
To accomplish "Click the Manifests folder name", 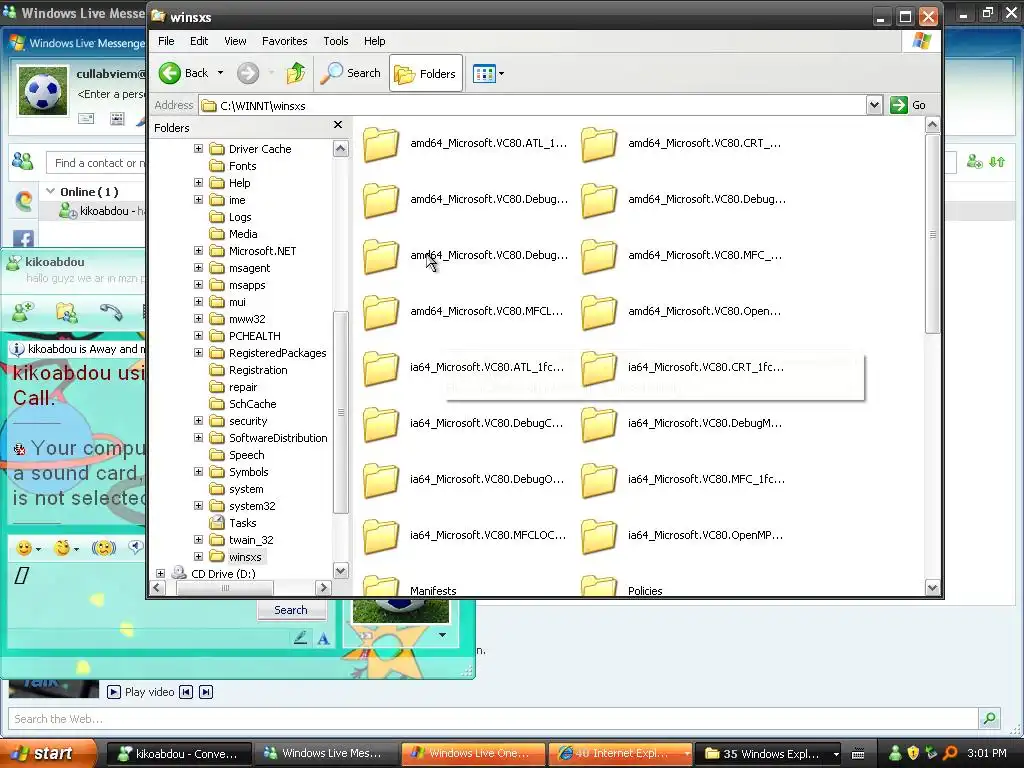I will (433, 590).
